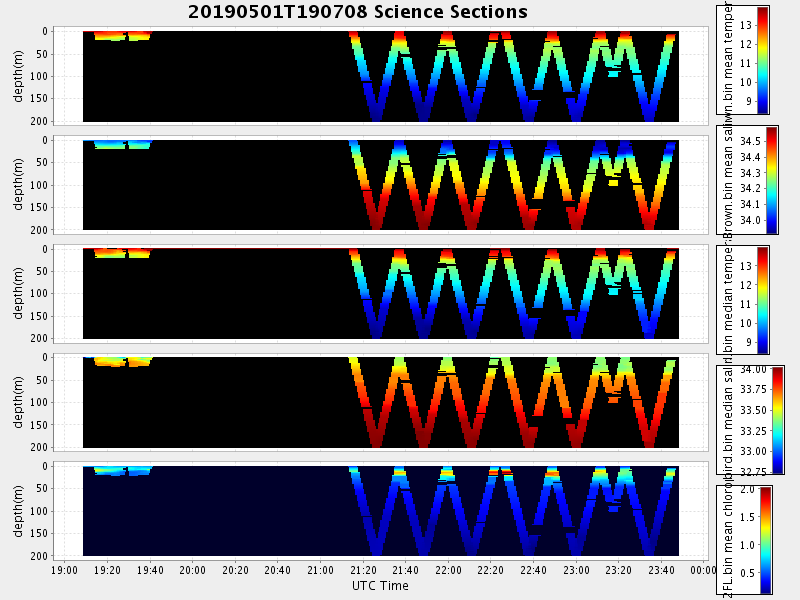The image size is (800, 600).
Task: Select the median salinity colorbar (32.75–34.00)
Action: 778,419
